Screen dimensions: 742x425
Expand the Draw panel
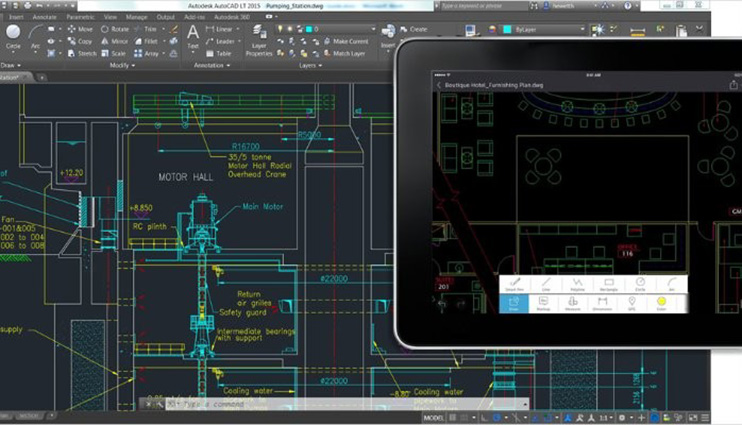pos(11,65)
